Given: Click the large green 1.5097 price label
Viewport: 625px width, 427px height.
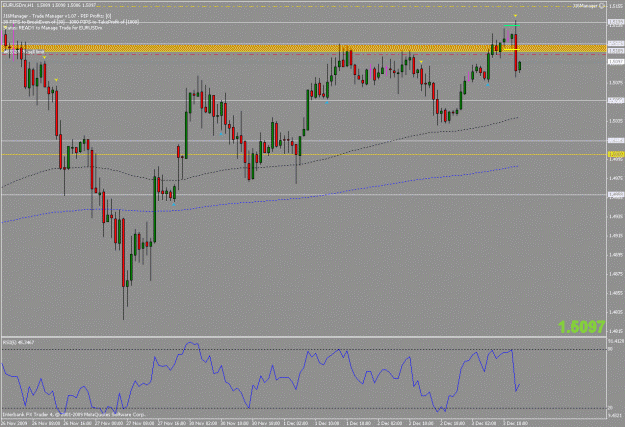Looking at the screenshot, I should pyautogui.click(x=582, y=327).
